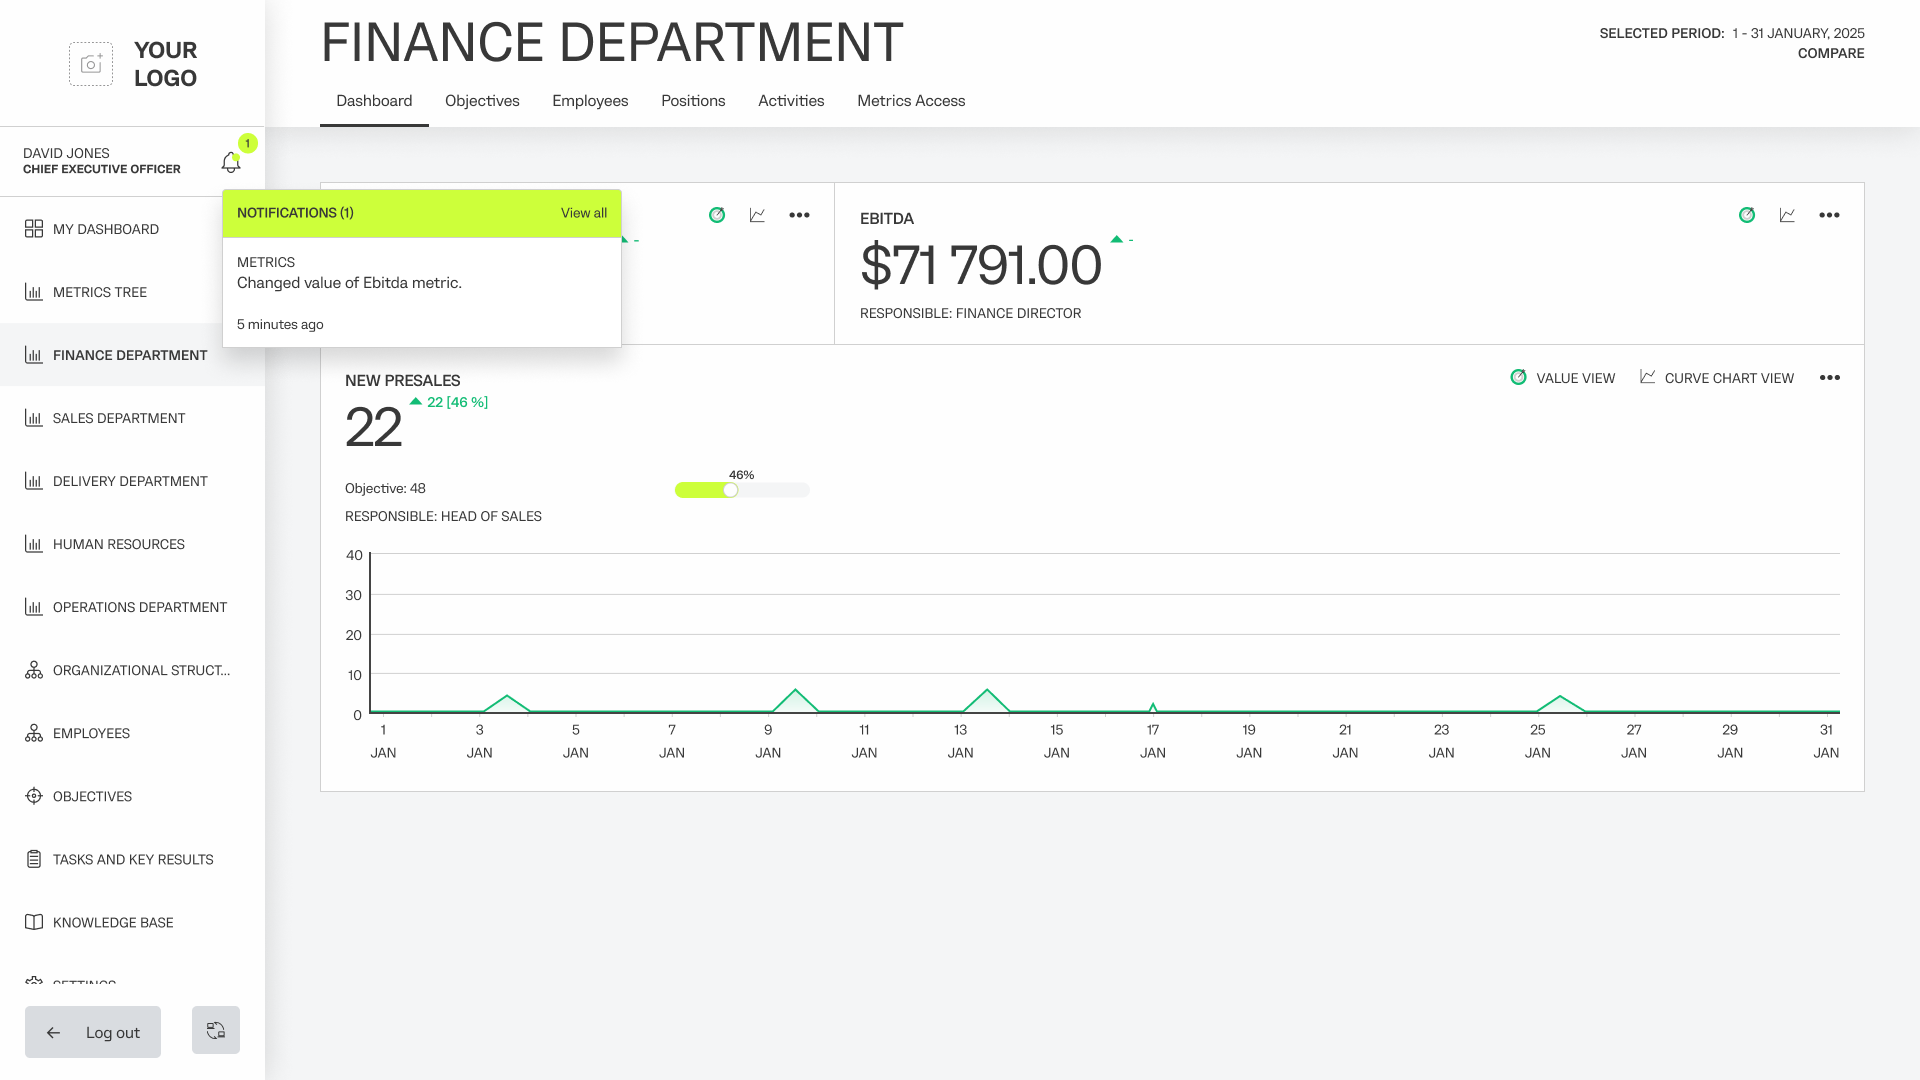1920x1080 pixels.
Task: Click COMPARE under the selected period
Action: click(1830, 53)
